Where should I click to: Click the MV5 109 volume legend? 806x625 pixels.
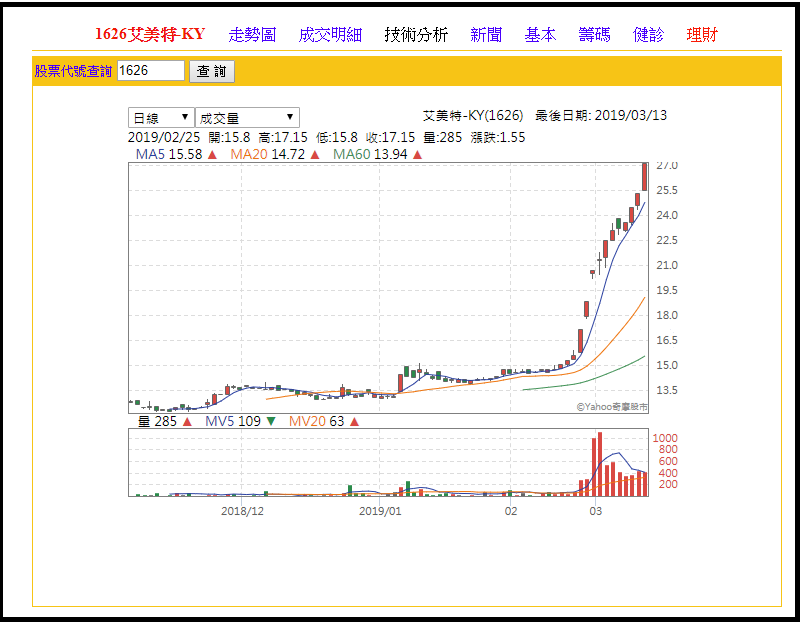tap(233, 421)
